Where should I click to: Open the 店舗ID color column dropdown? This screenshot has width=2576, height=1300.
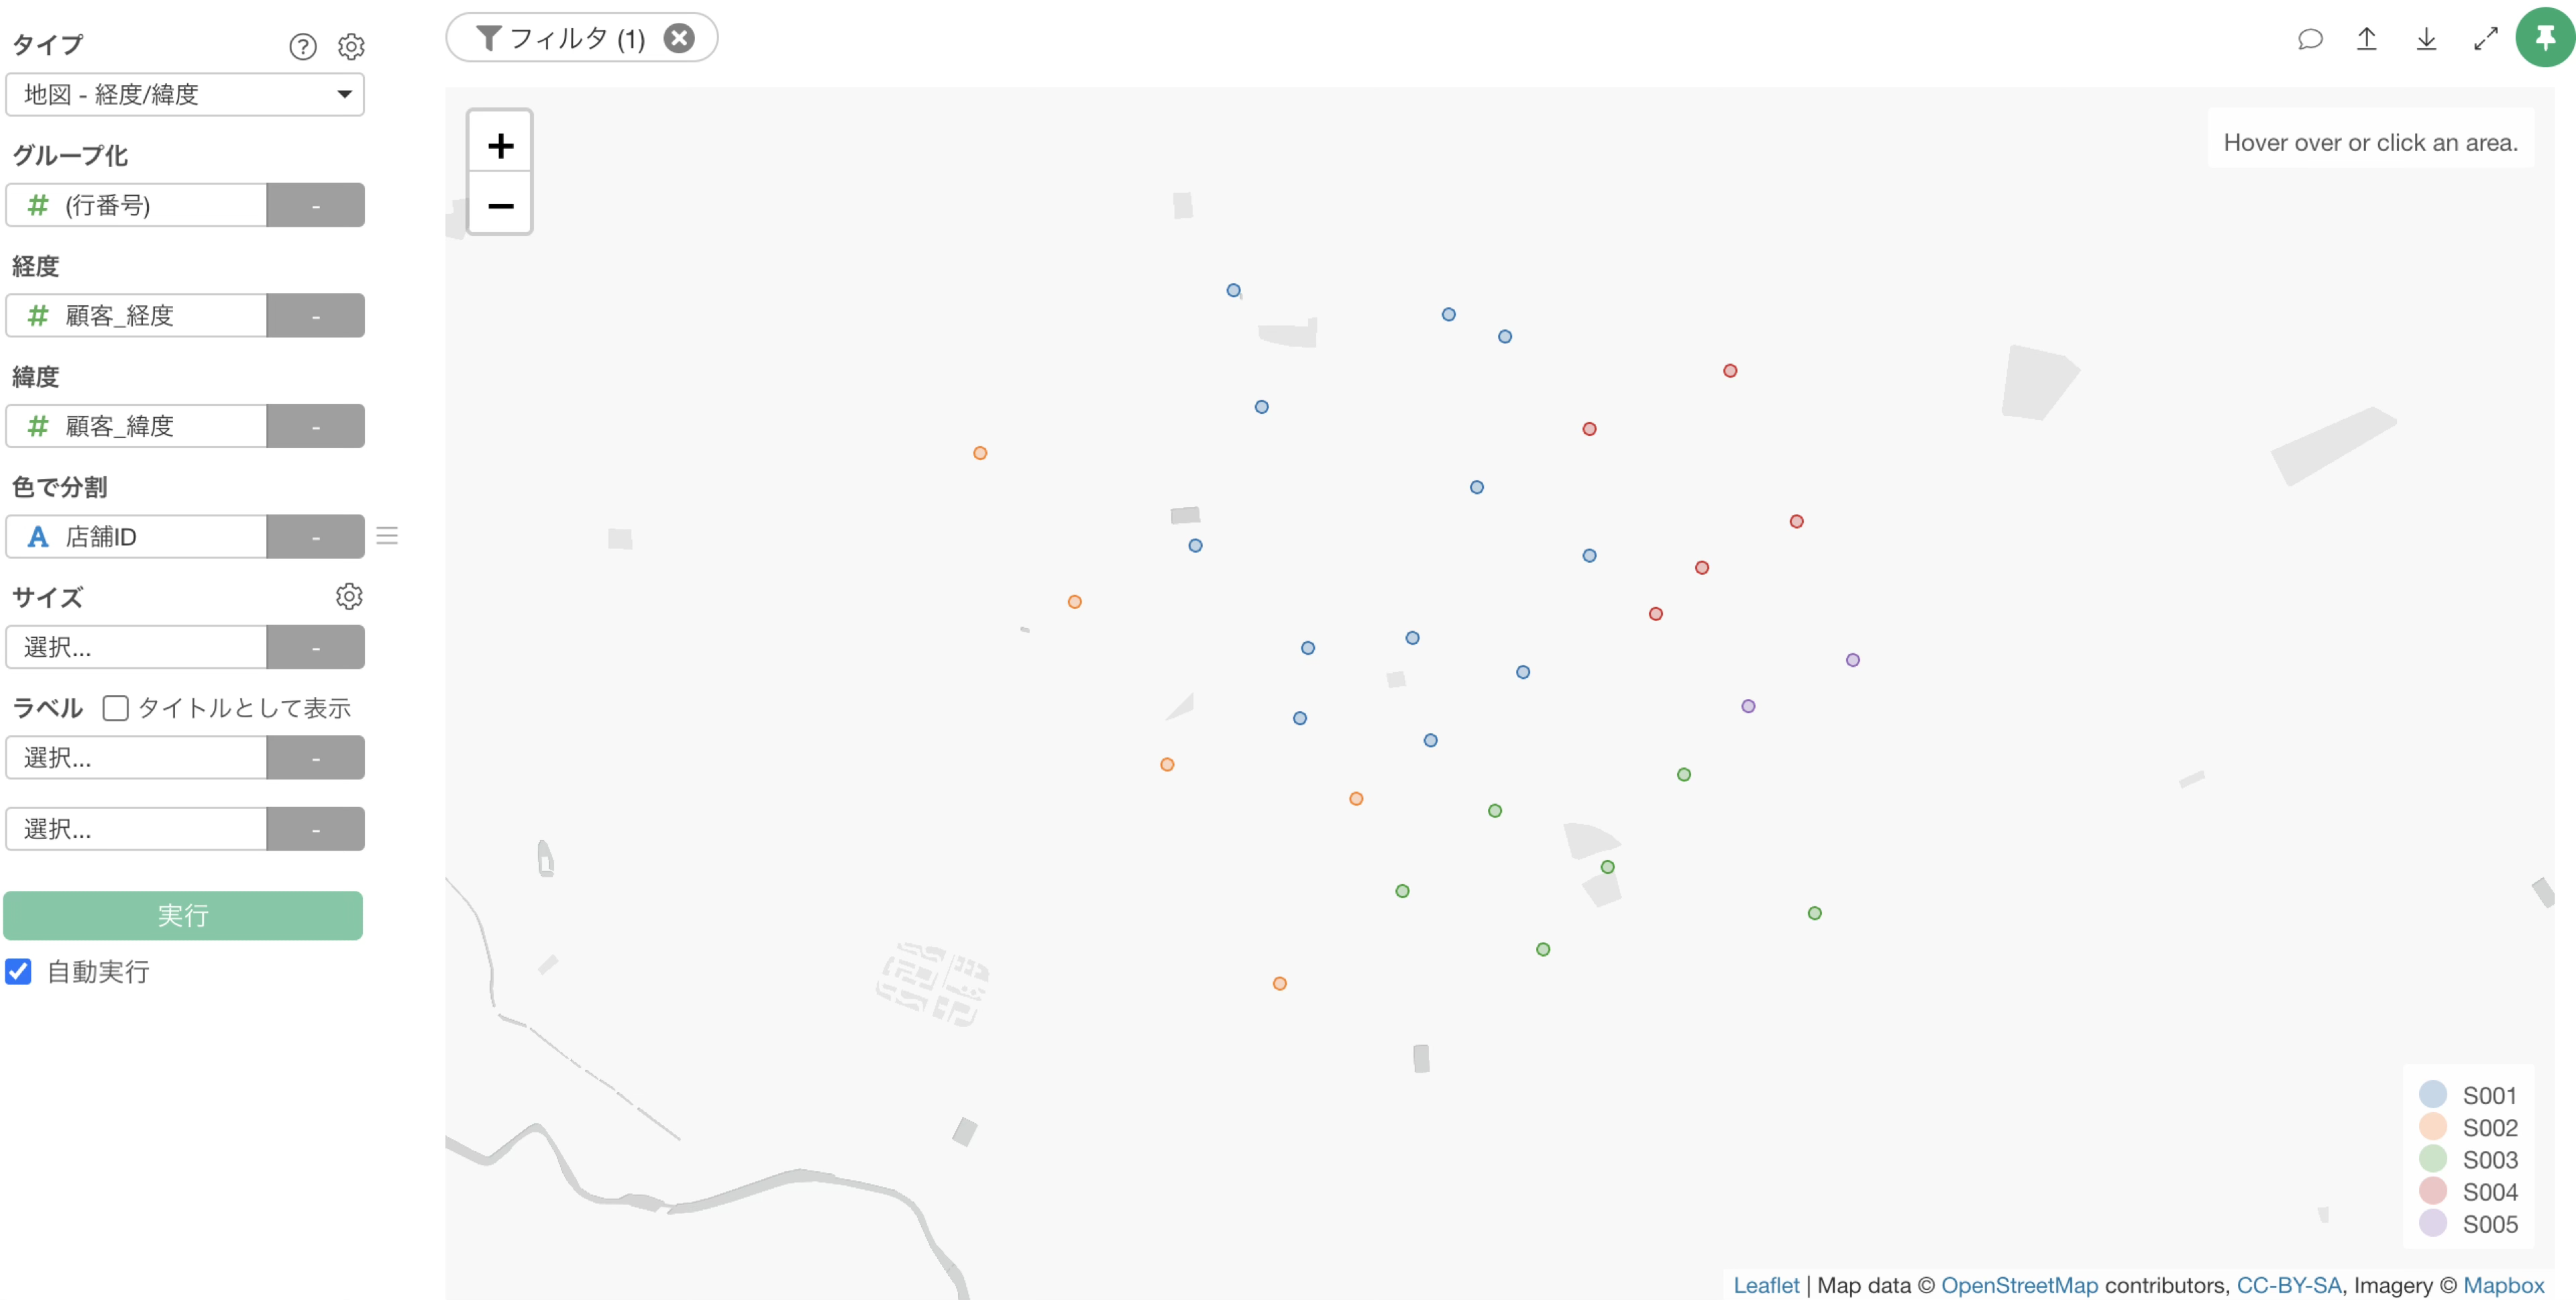(137, 536)
